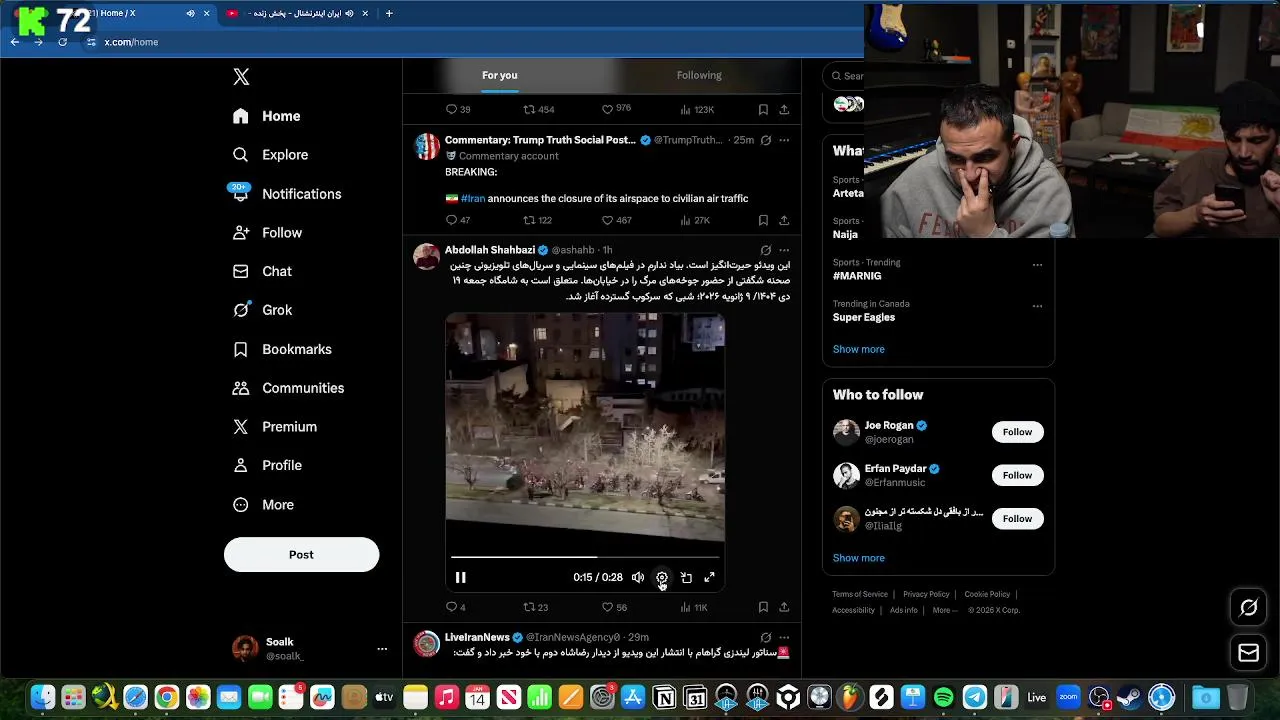
Task: Toggle picture-in-picture on the video
Action: (x=686, y=577)
